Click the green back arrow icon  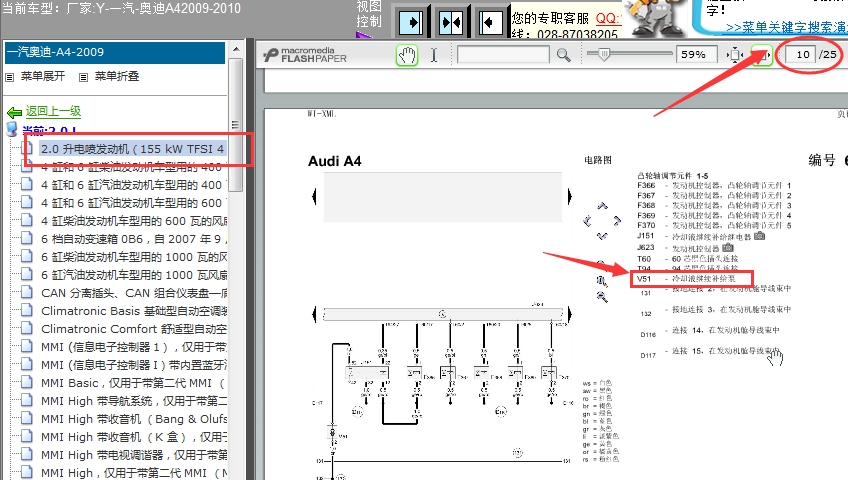coord(14,112)
